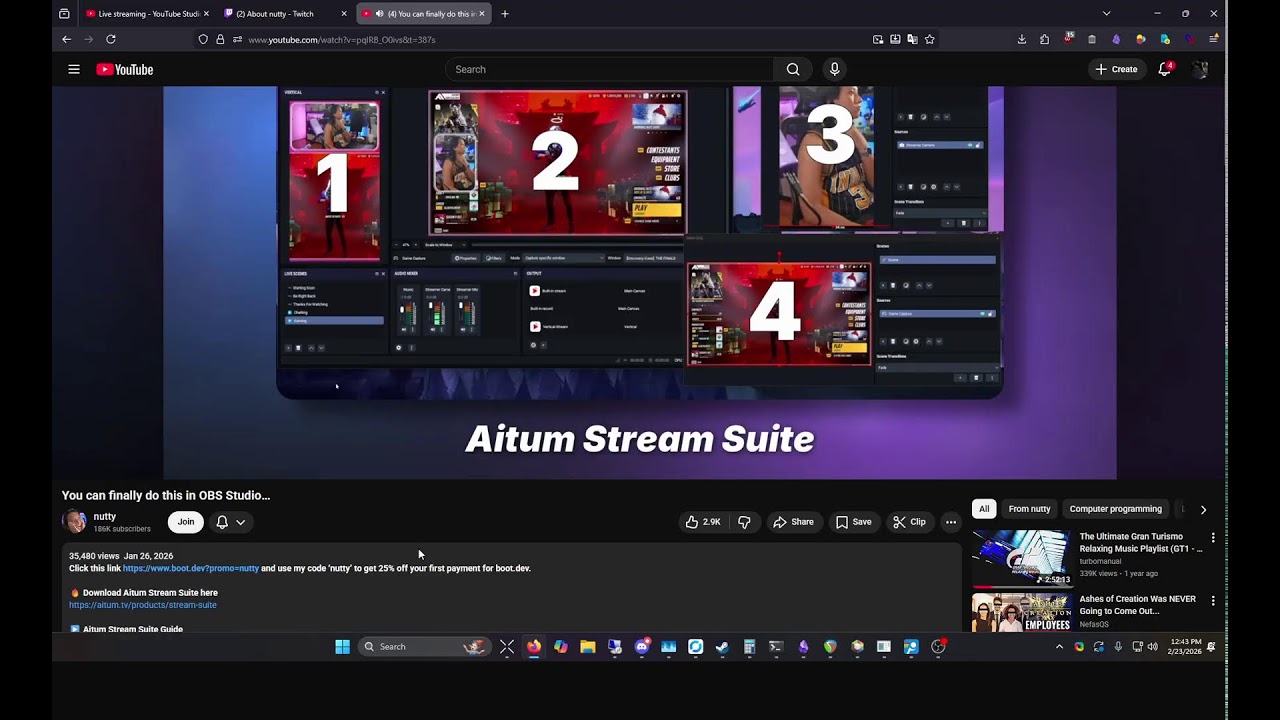The height and width of the screenshot is (720, 1280).
Task: Click the YouTube Create button
Action: [x=1116, y=69]
